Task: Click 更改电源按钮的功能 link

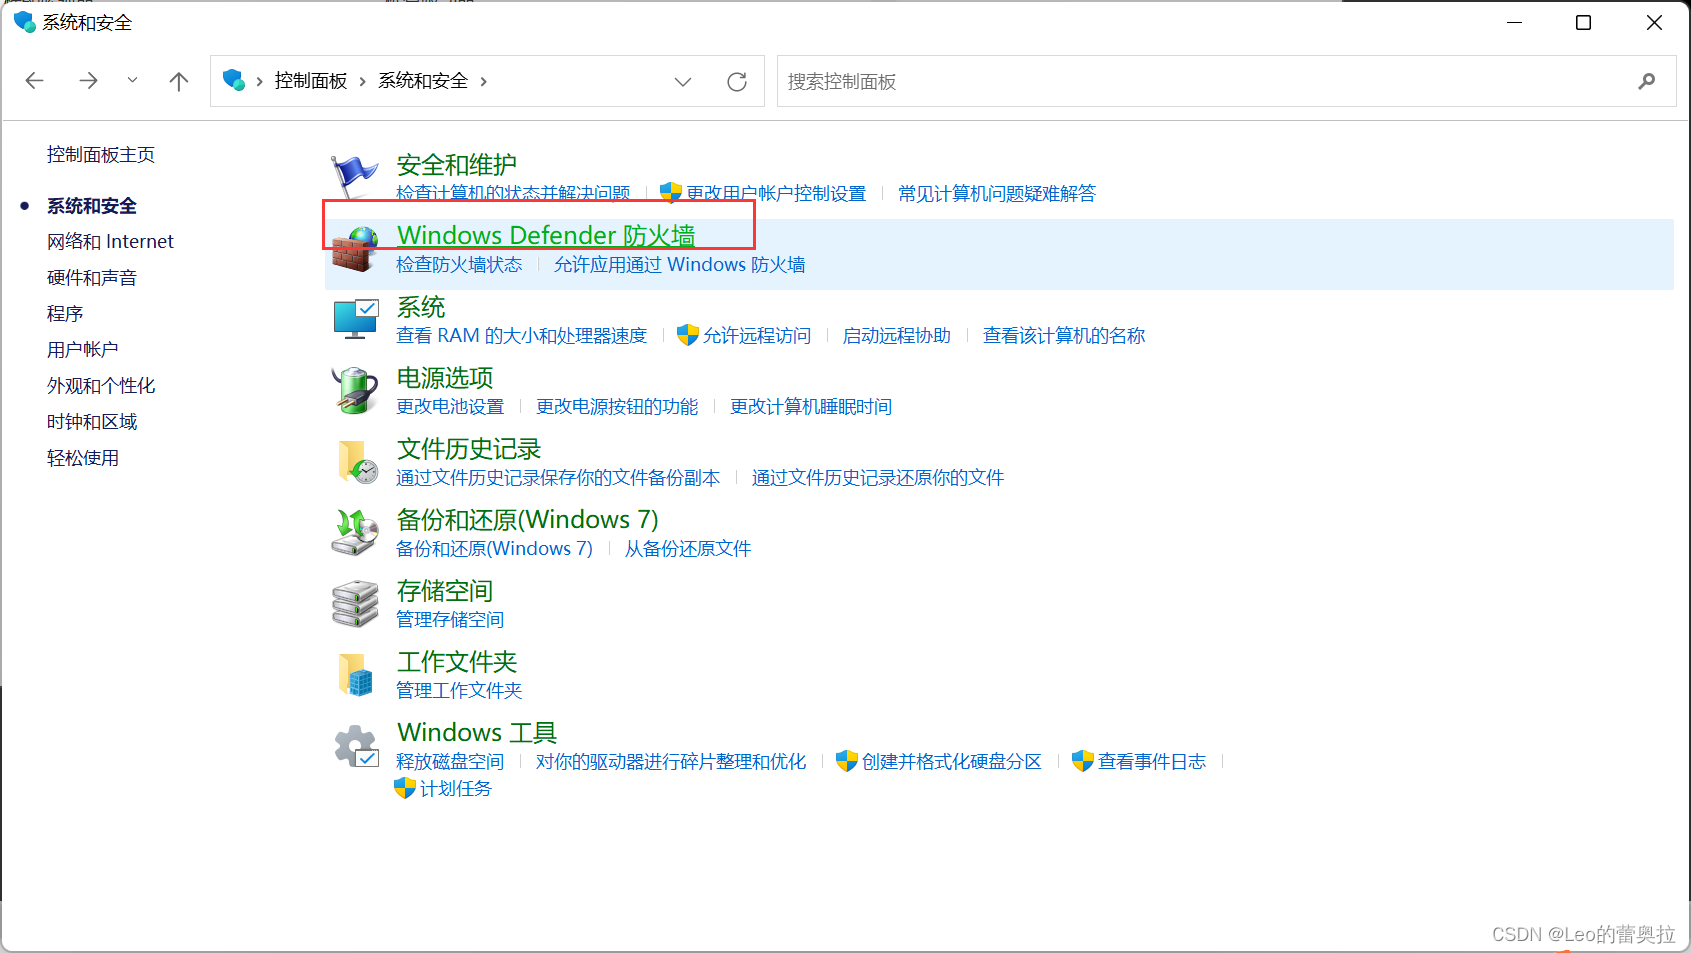Action: point(617,406)
